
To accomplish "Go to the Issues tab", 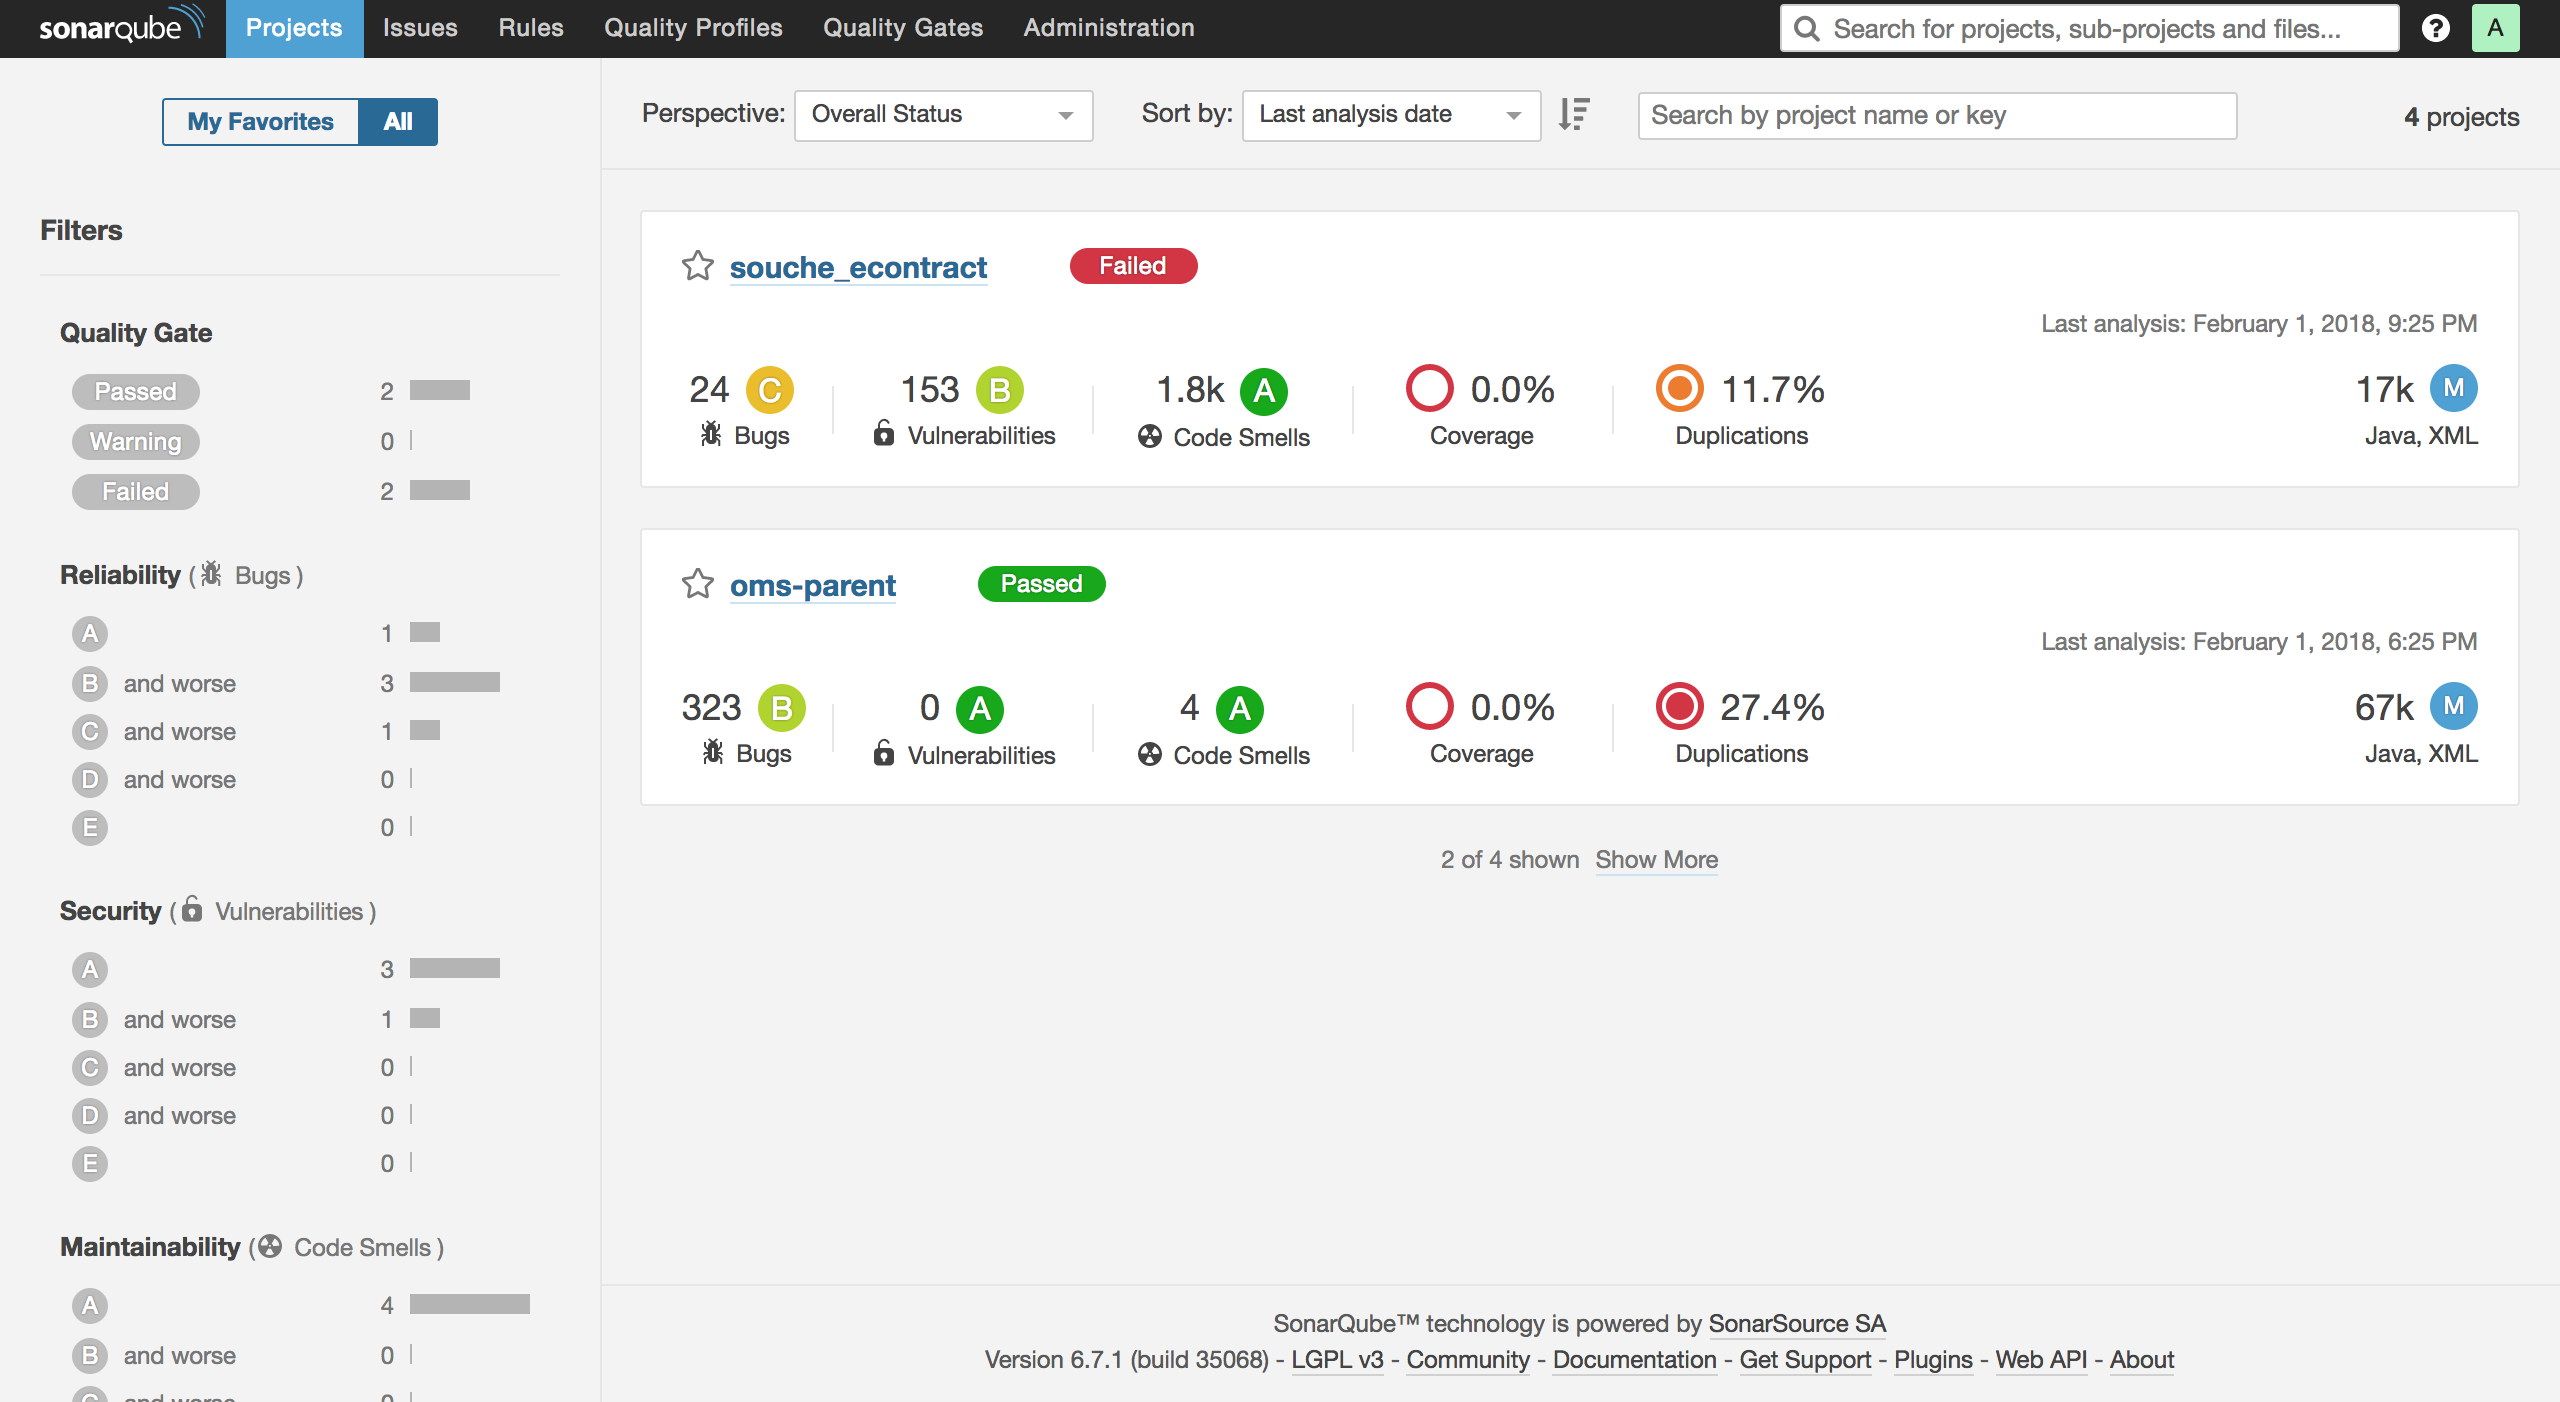I will click(x=420, y=28).
